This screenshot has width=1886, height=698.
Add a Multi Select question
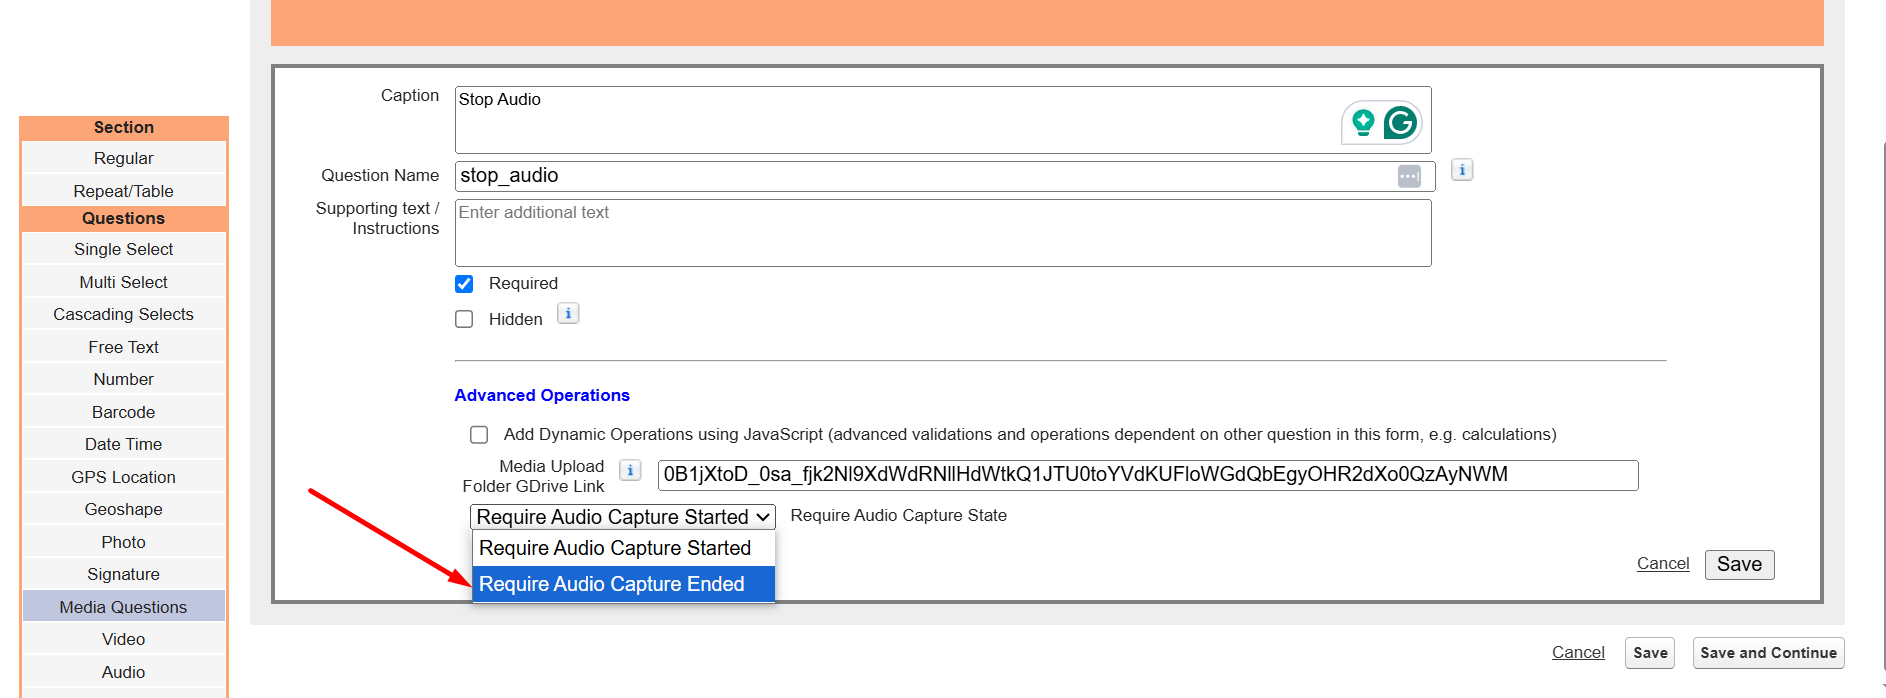pos(124,282)
